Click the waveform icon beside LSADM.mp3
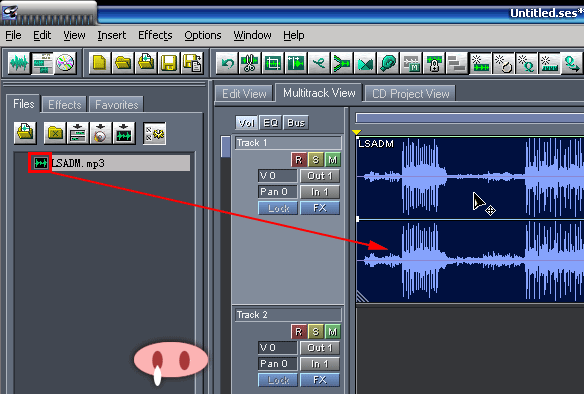This screenshot has width=584, height=394. tap(40, 163)
